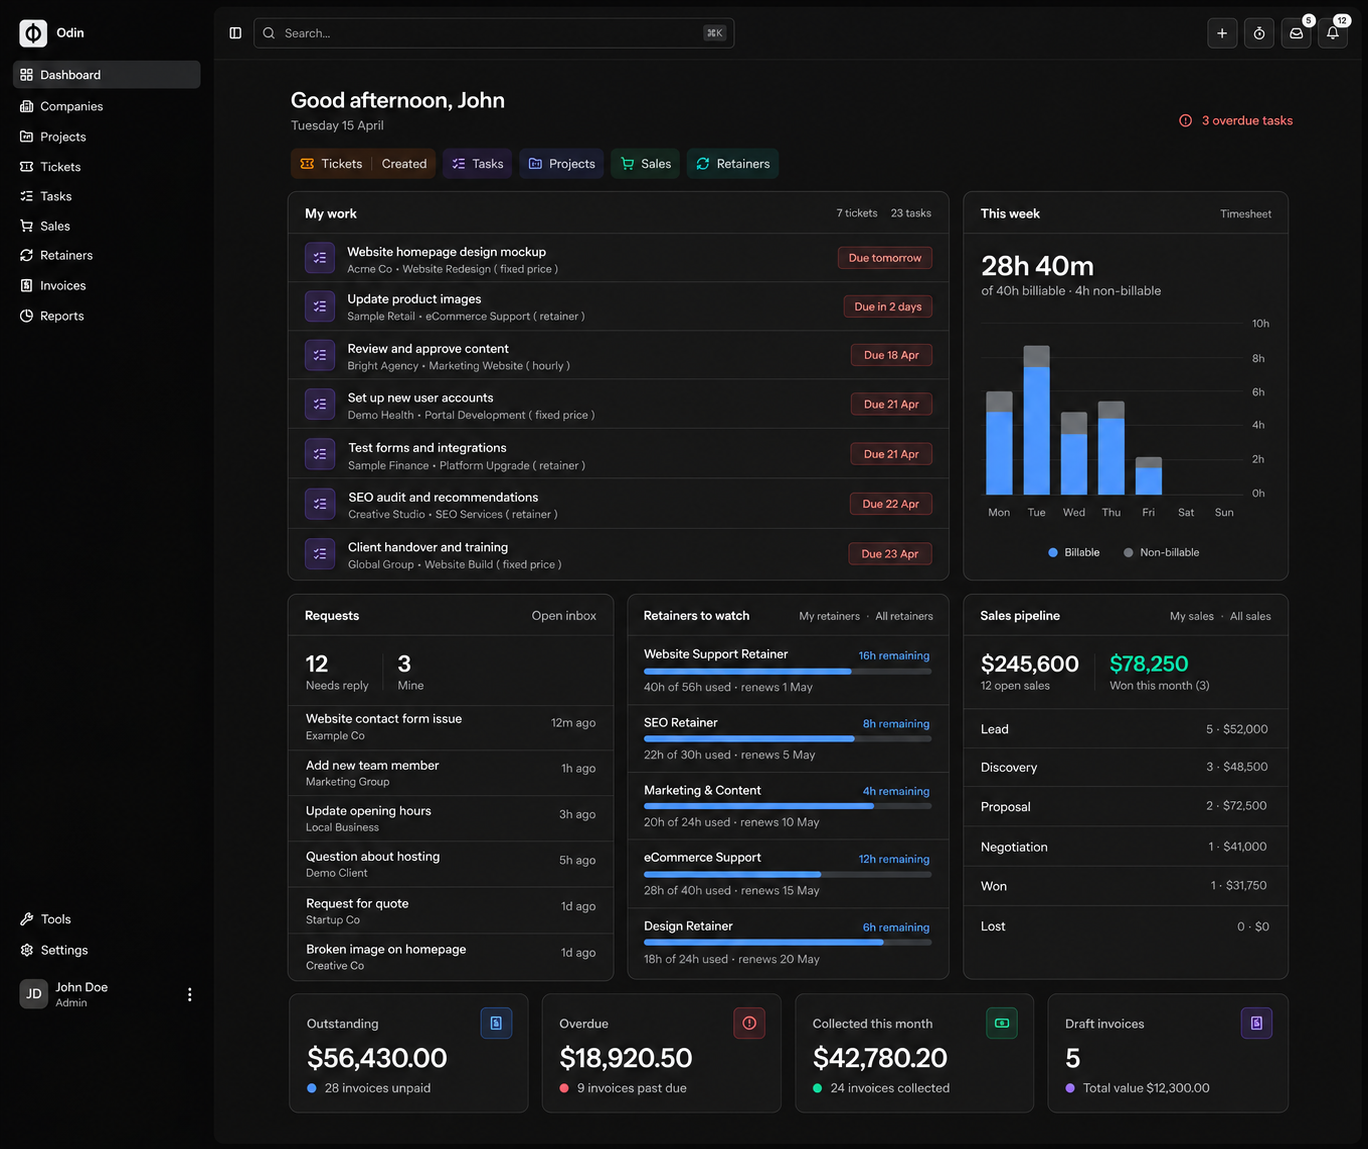Click the Settings gear icon

[27, 950]
